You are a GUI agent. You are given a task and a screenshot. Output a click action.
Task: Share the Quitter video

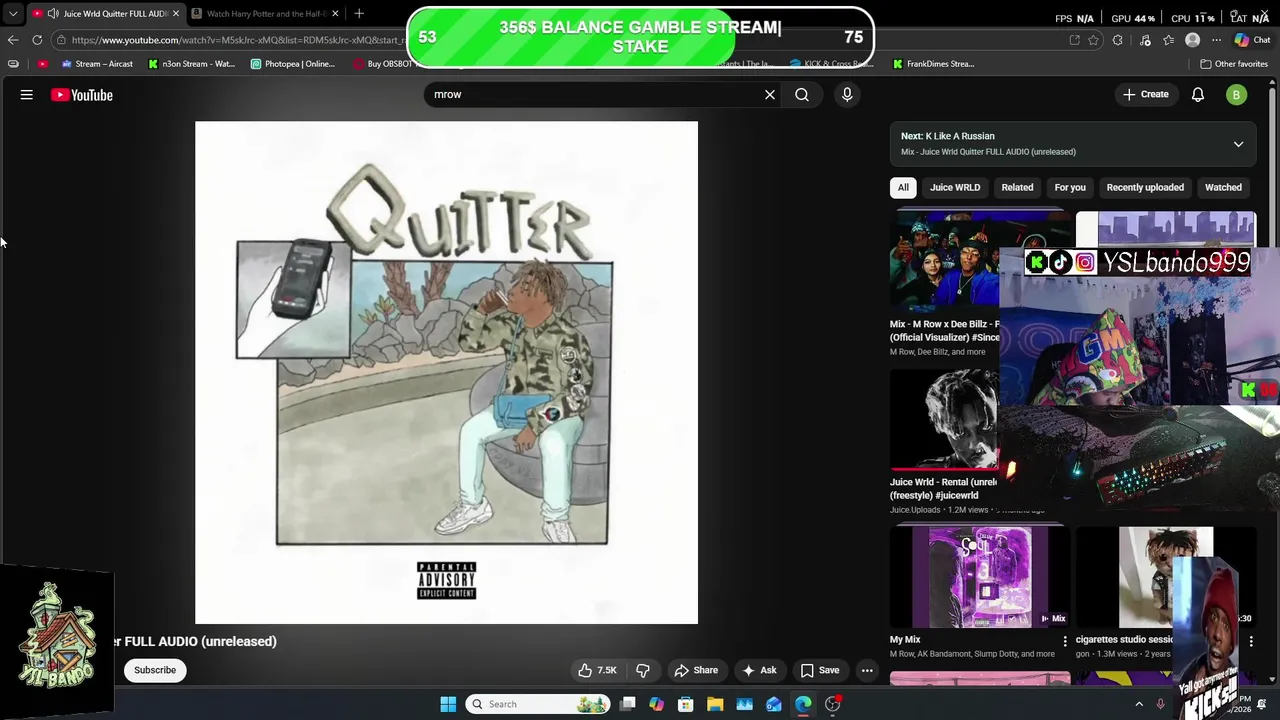pyautogui.click(x=696, y=670)
